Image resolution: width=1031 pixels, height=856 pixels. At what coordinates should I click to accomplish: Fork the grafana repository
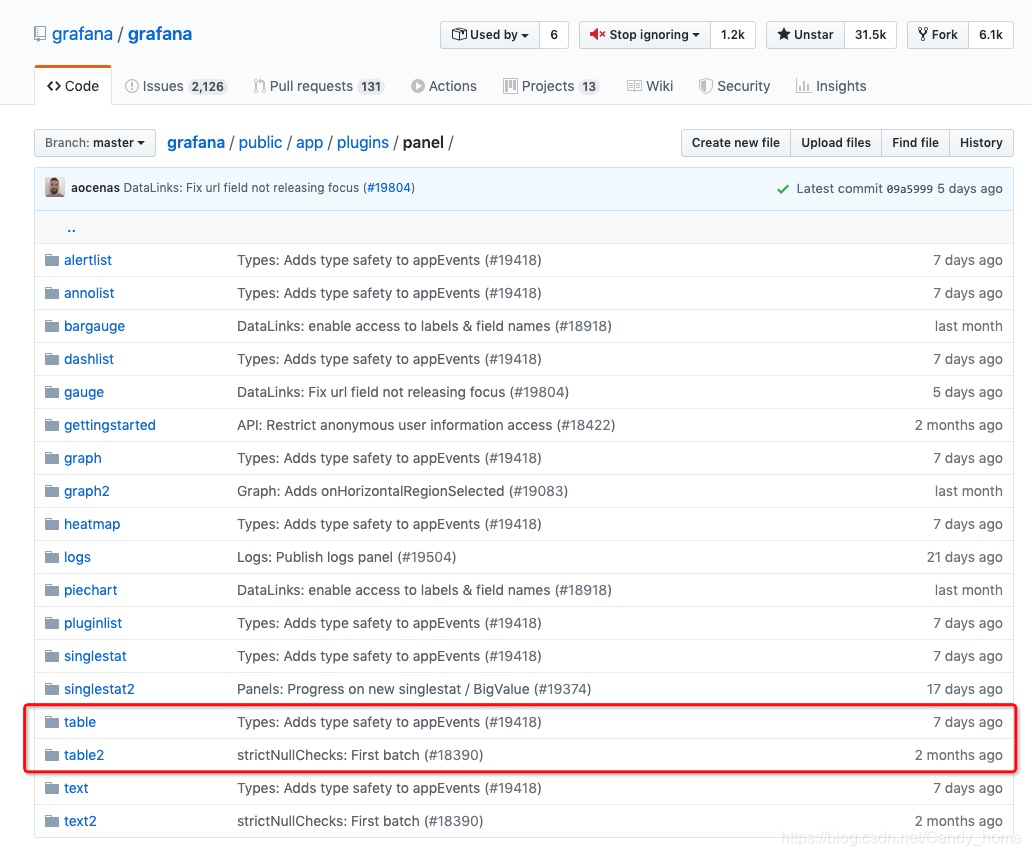938,35
